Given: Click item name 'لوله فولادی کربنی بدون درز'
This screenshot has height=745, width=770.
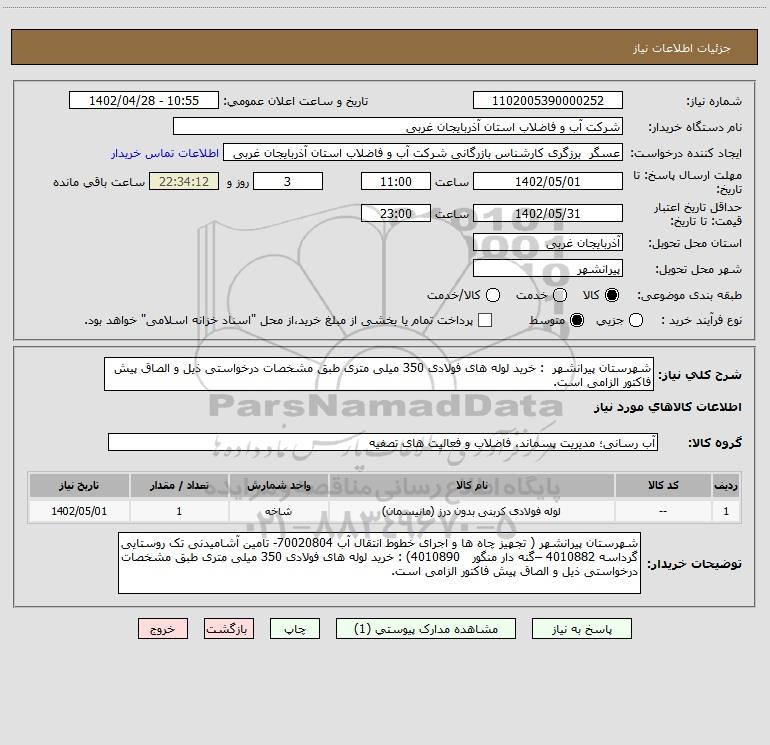Looking at the screenshot, I should point(471,511).
